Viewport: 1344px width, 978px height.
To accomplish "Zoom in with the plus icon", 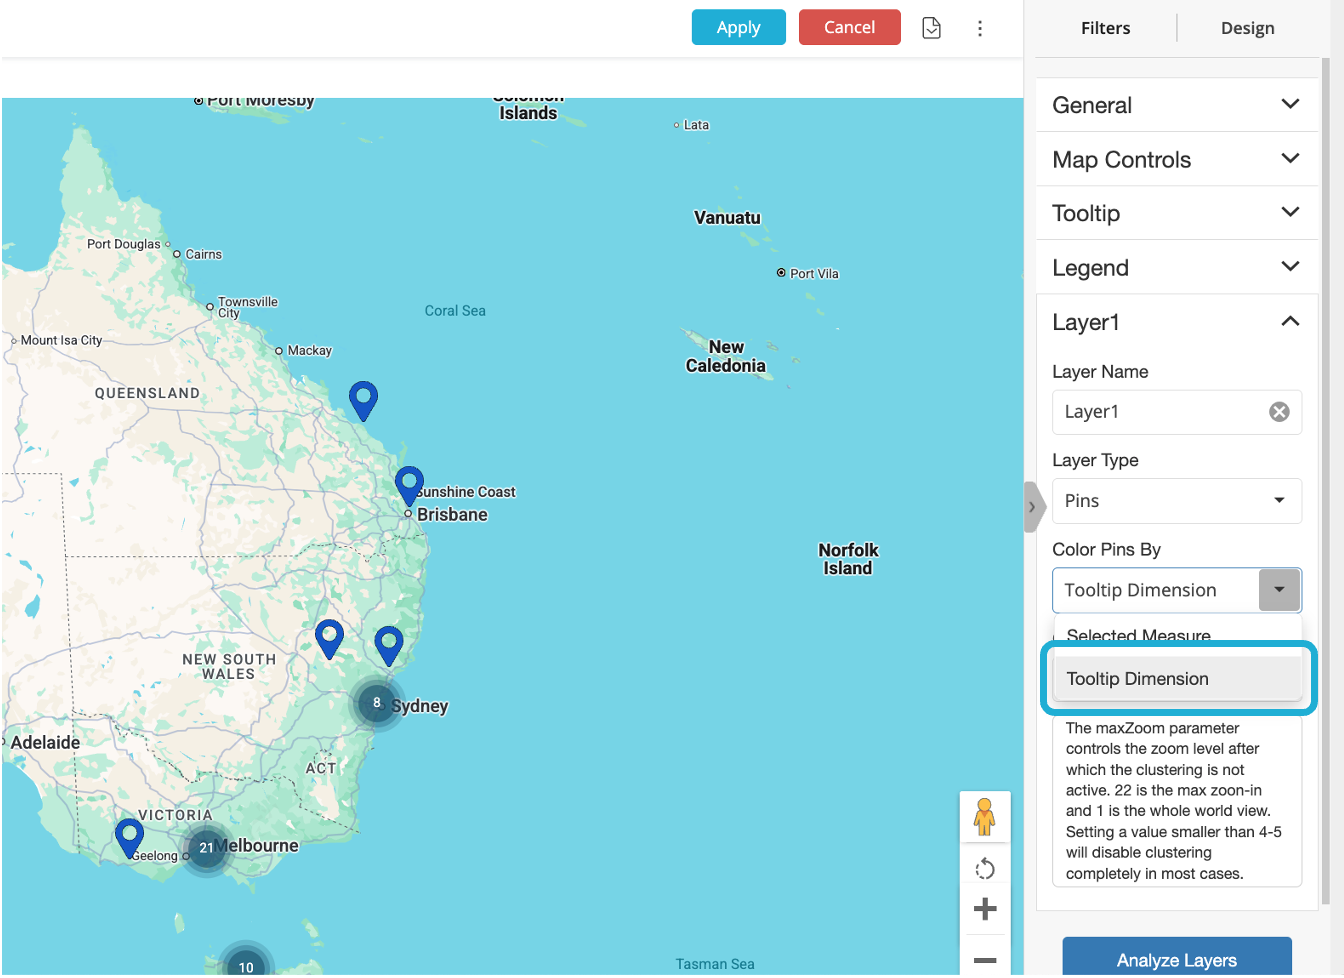I will point(984,909).
